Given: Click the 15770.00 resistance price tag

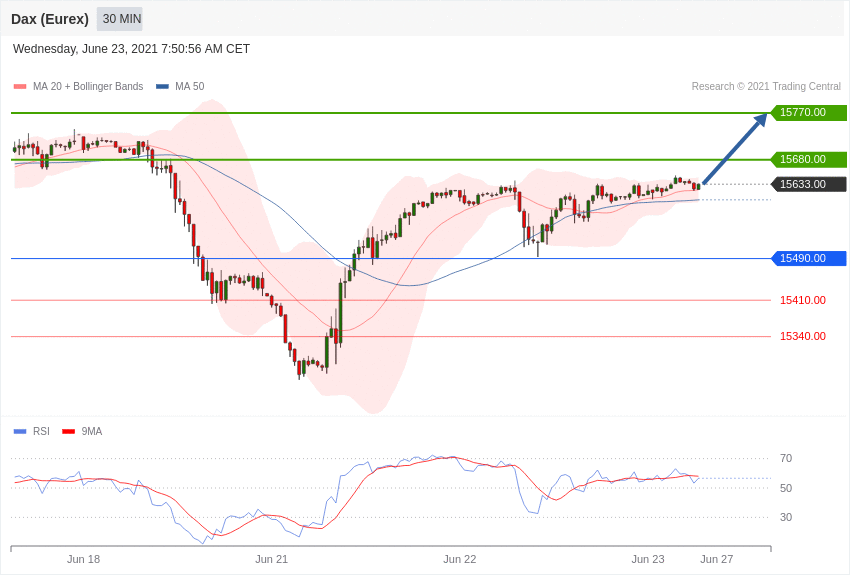Looking at the screenshot, I should [808, 113].
